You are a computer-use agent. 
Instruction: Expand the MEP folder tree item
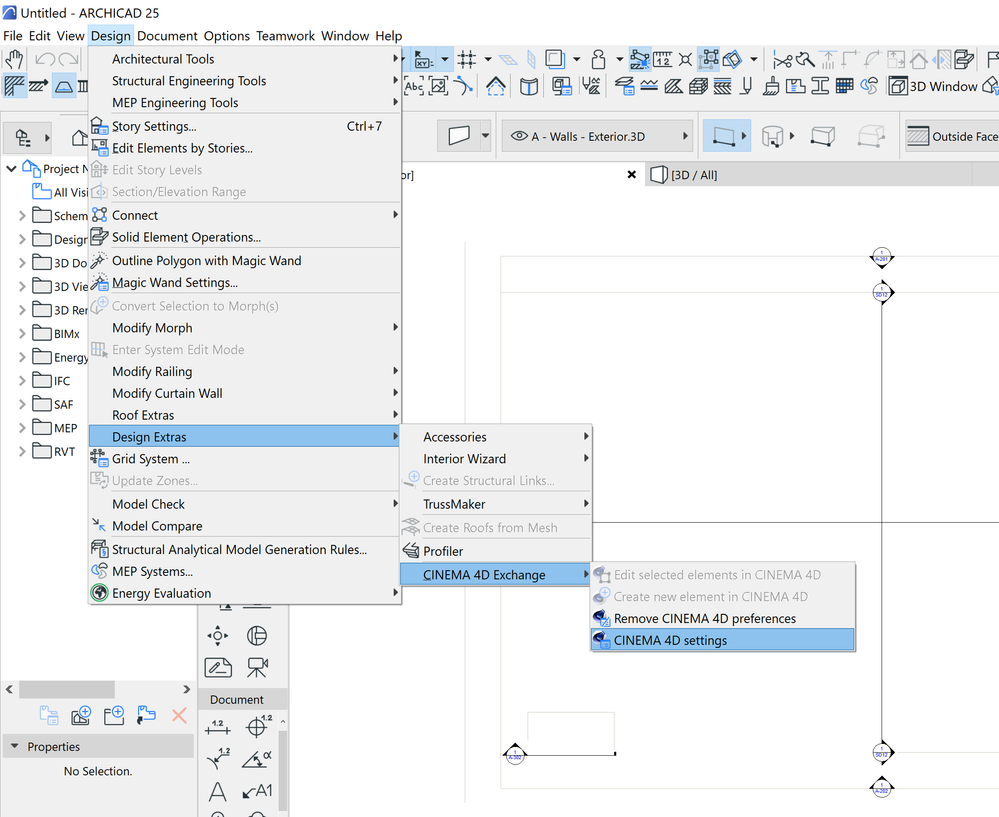22,428
